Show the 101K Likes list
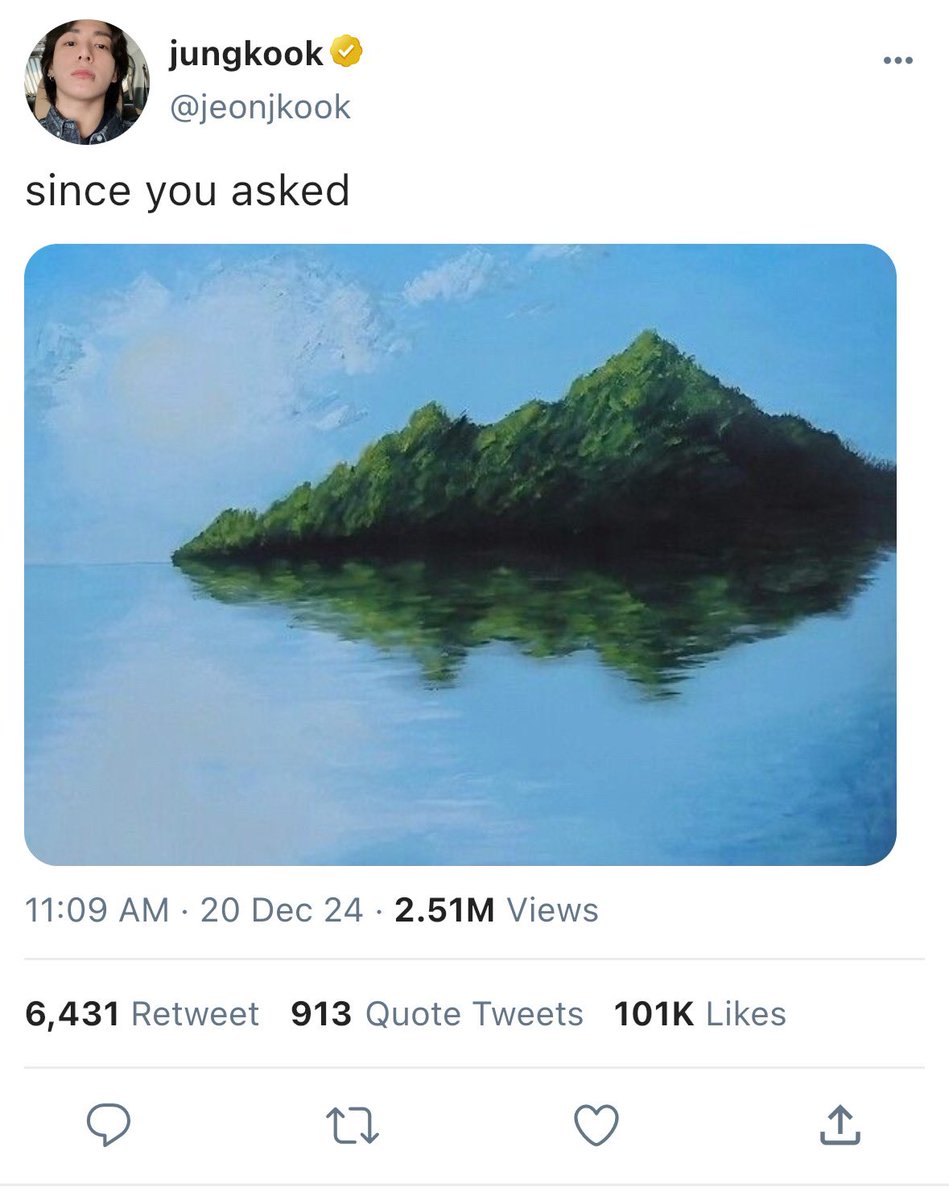Screen dimensions: 949x1200 (700, 1014)
